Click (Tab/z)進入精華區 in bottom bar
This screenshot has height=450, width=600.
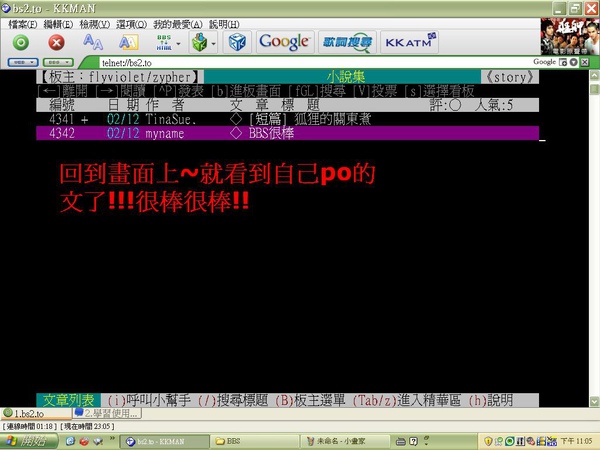click(x=407, y=400)
